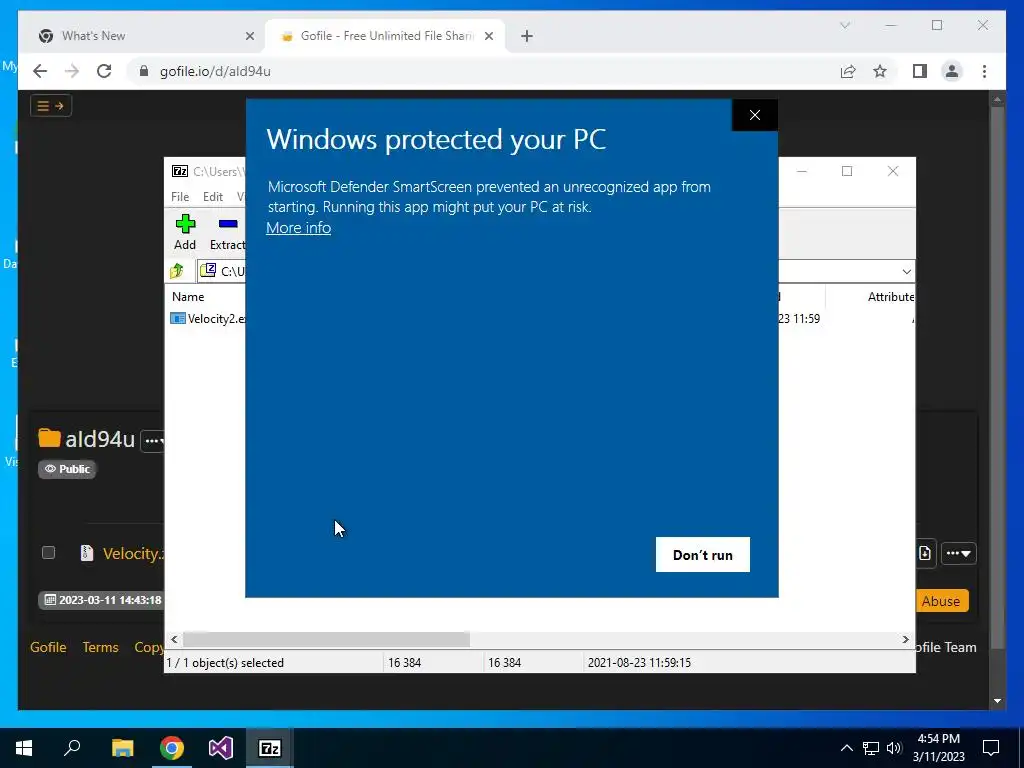This screenshot has height=768, width=1024.
Task: Click the Abuse report button
Action: [940, 601]
